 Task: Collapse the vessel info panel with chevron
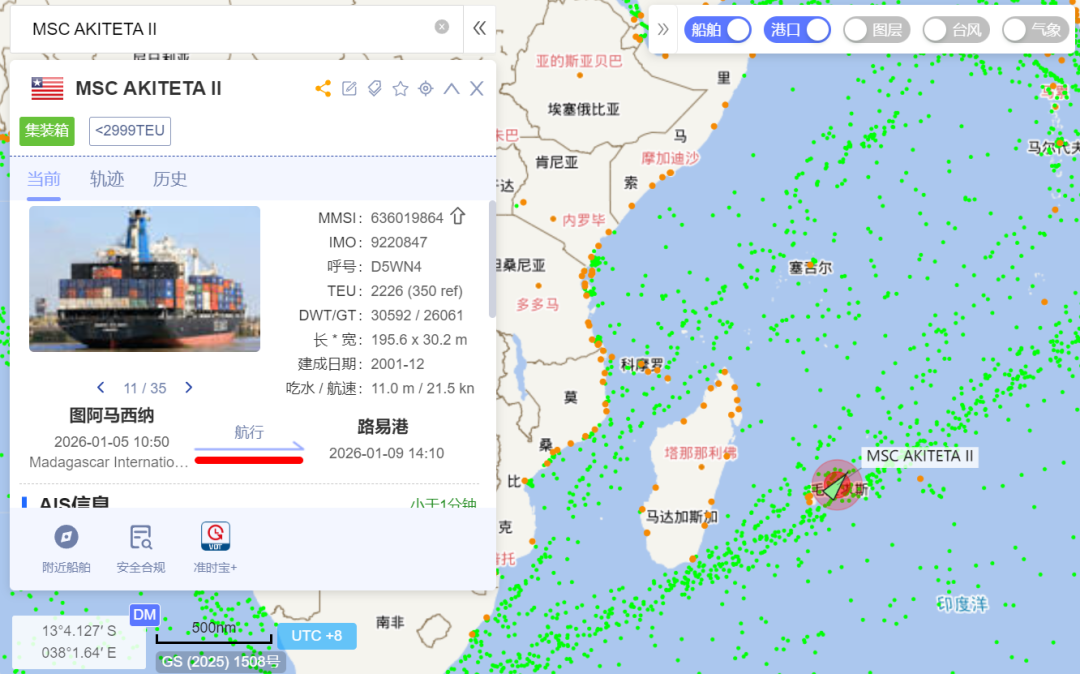tap(451, 88)
